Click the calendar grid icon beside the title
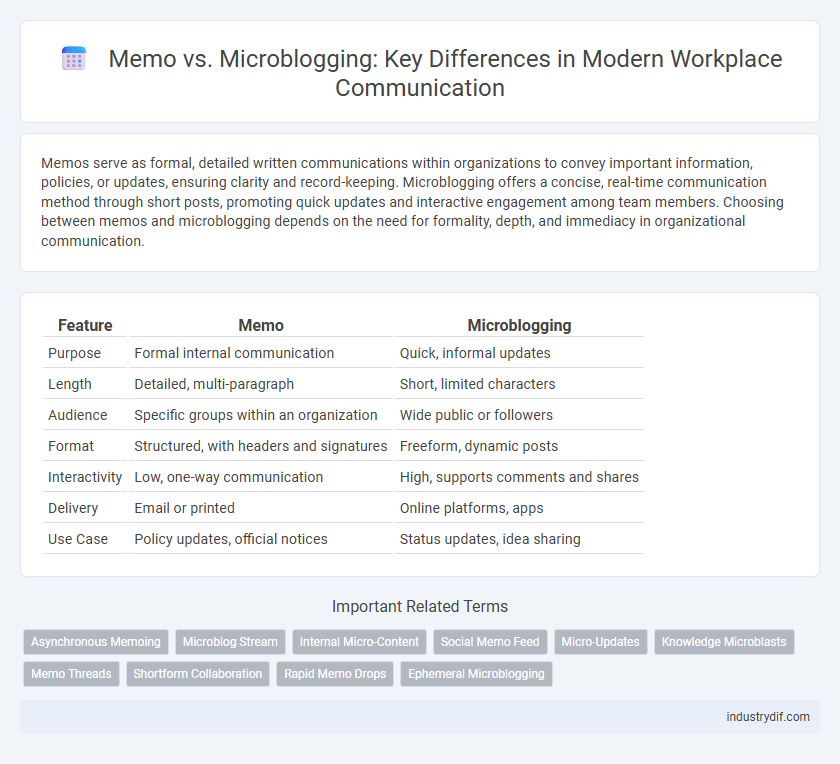The height and width of the screenshot is (764, 840). click(74, 58)
